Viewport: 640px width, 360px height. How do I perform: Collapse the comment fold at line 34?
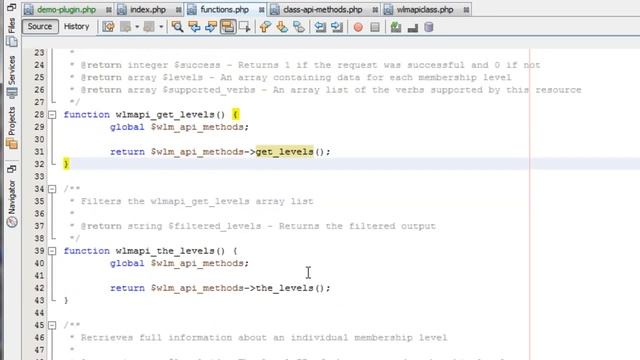52,189
